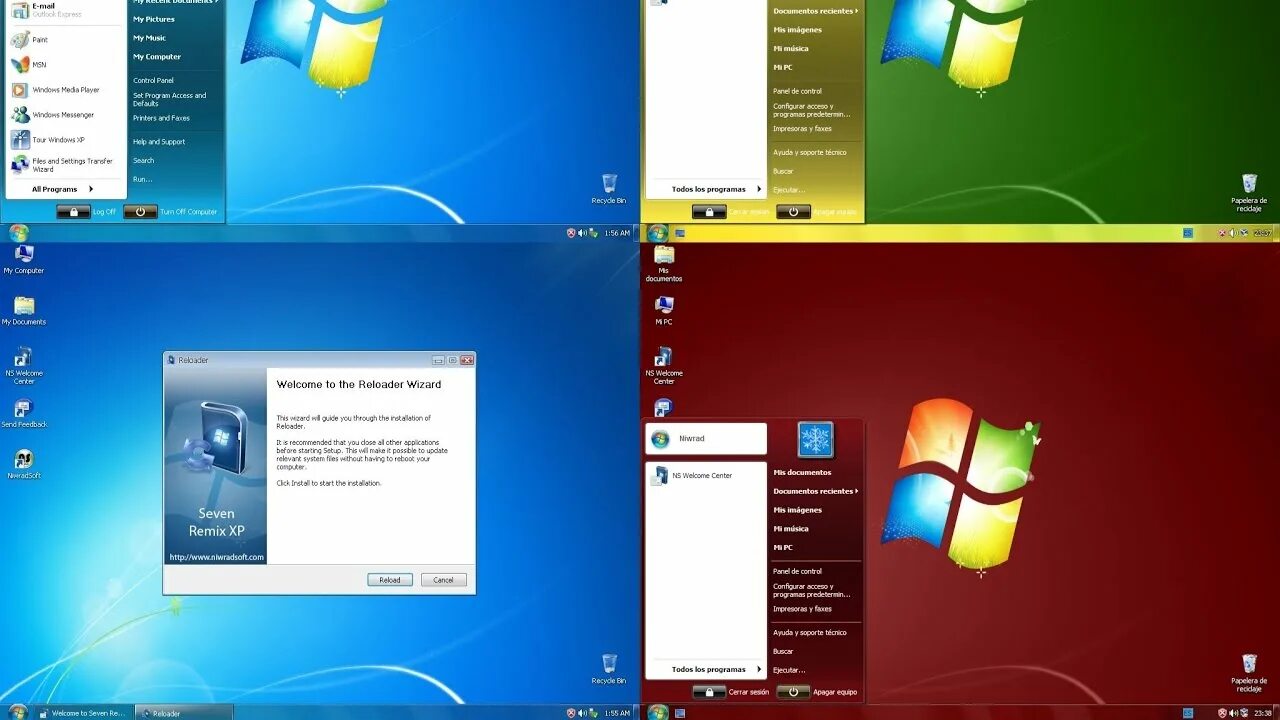This screenshot has height=720, width=1280.
Task: Click the 1:55 AM clock on the taskbar
Action: (x=618, y=713)
